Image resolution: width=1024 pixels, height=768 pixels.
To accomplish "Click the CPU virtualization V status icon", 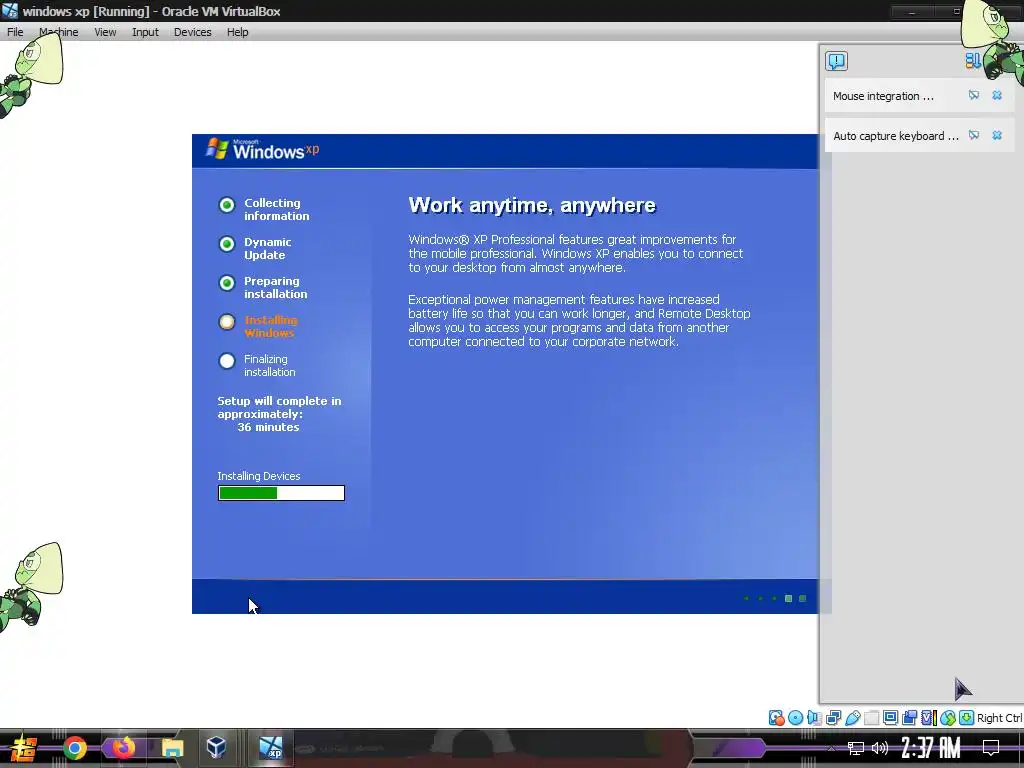I will 928,718.
